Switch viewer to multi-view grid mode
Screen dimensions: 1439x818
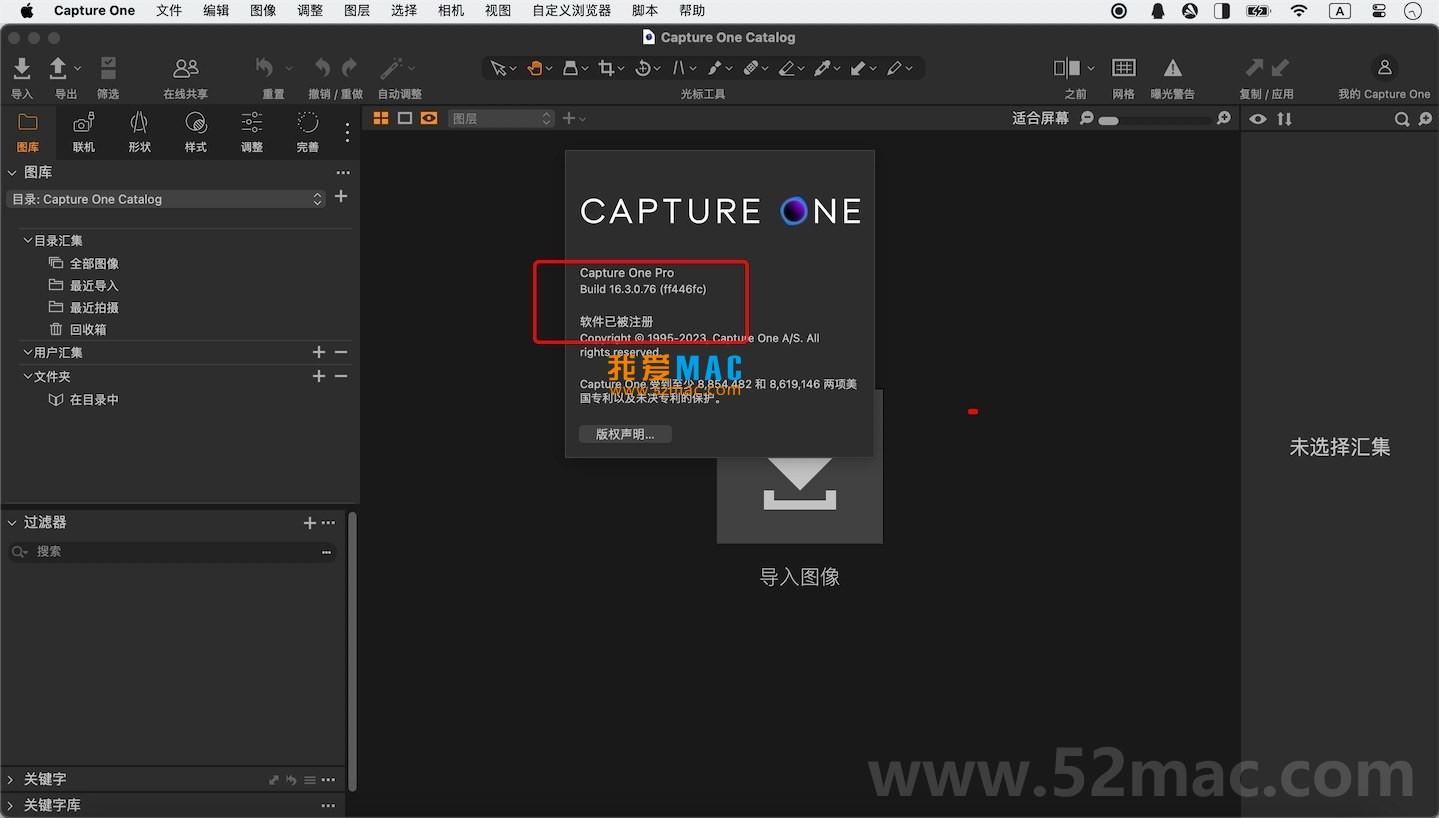(381, 118)
